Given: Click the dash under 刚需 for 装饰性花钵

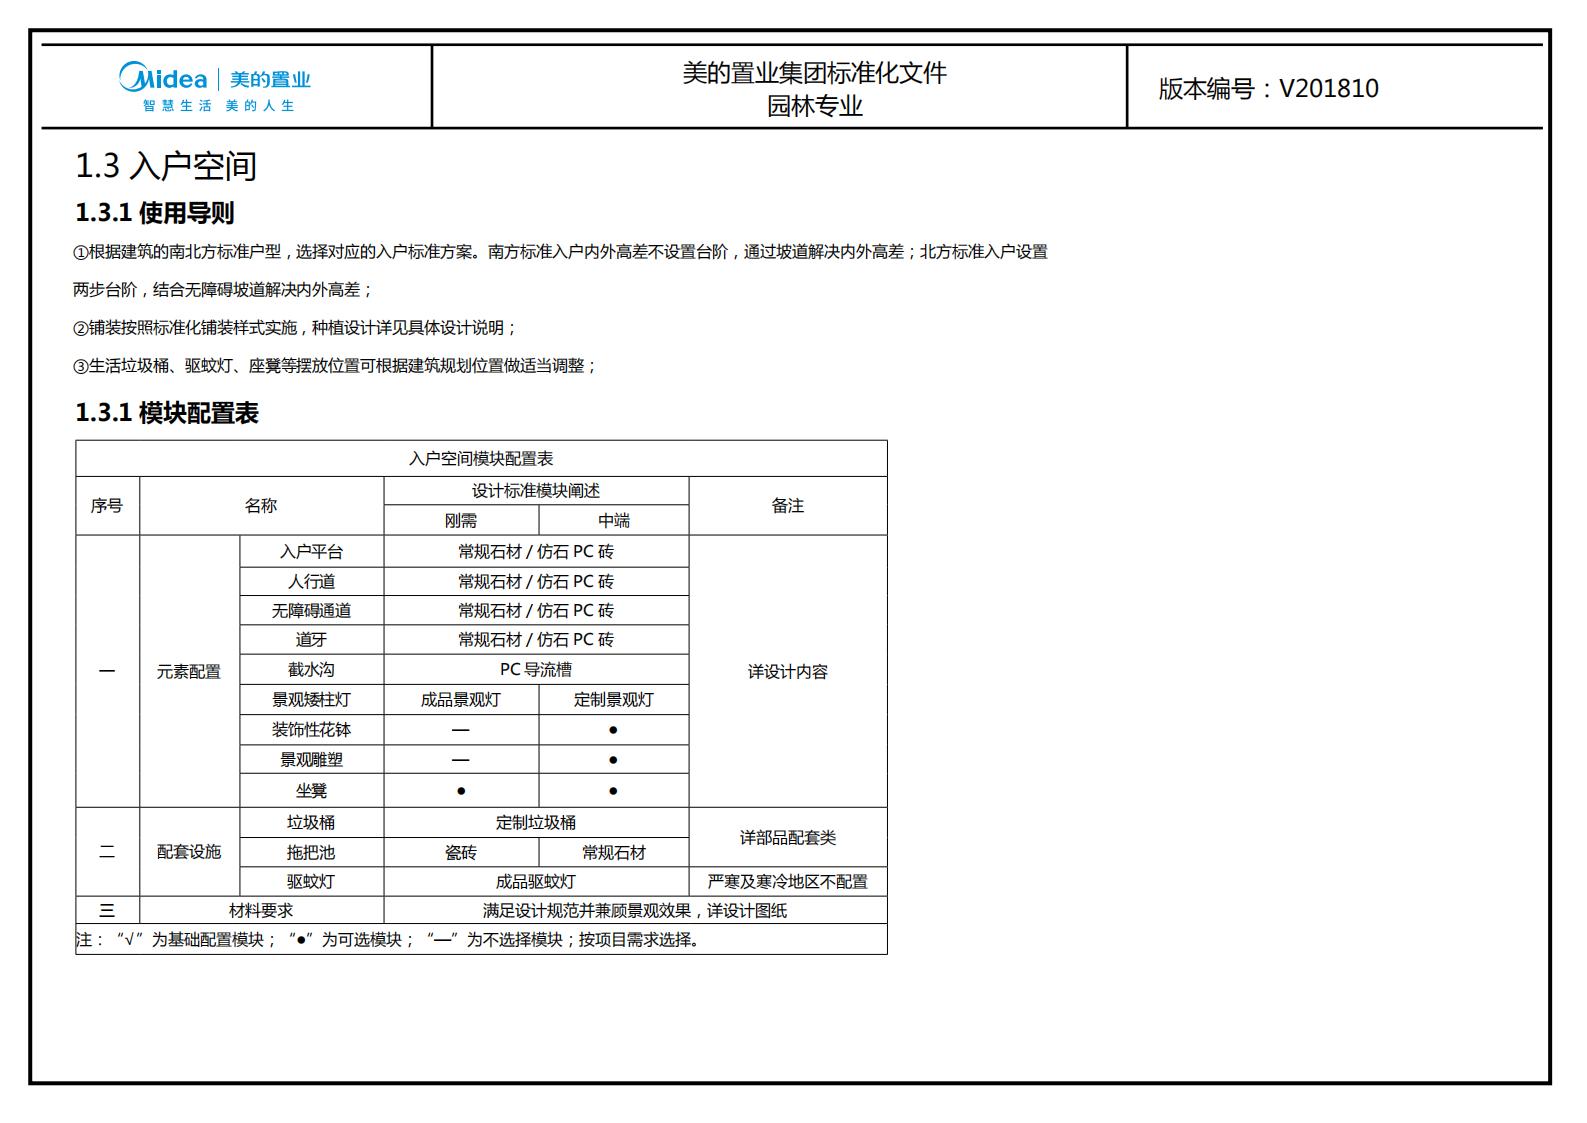Looking at the screenshot, I should (x=461, y=730).
